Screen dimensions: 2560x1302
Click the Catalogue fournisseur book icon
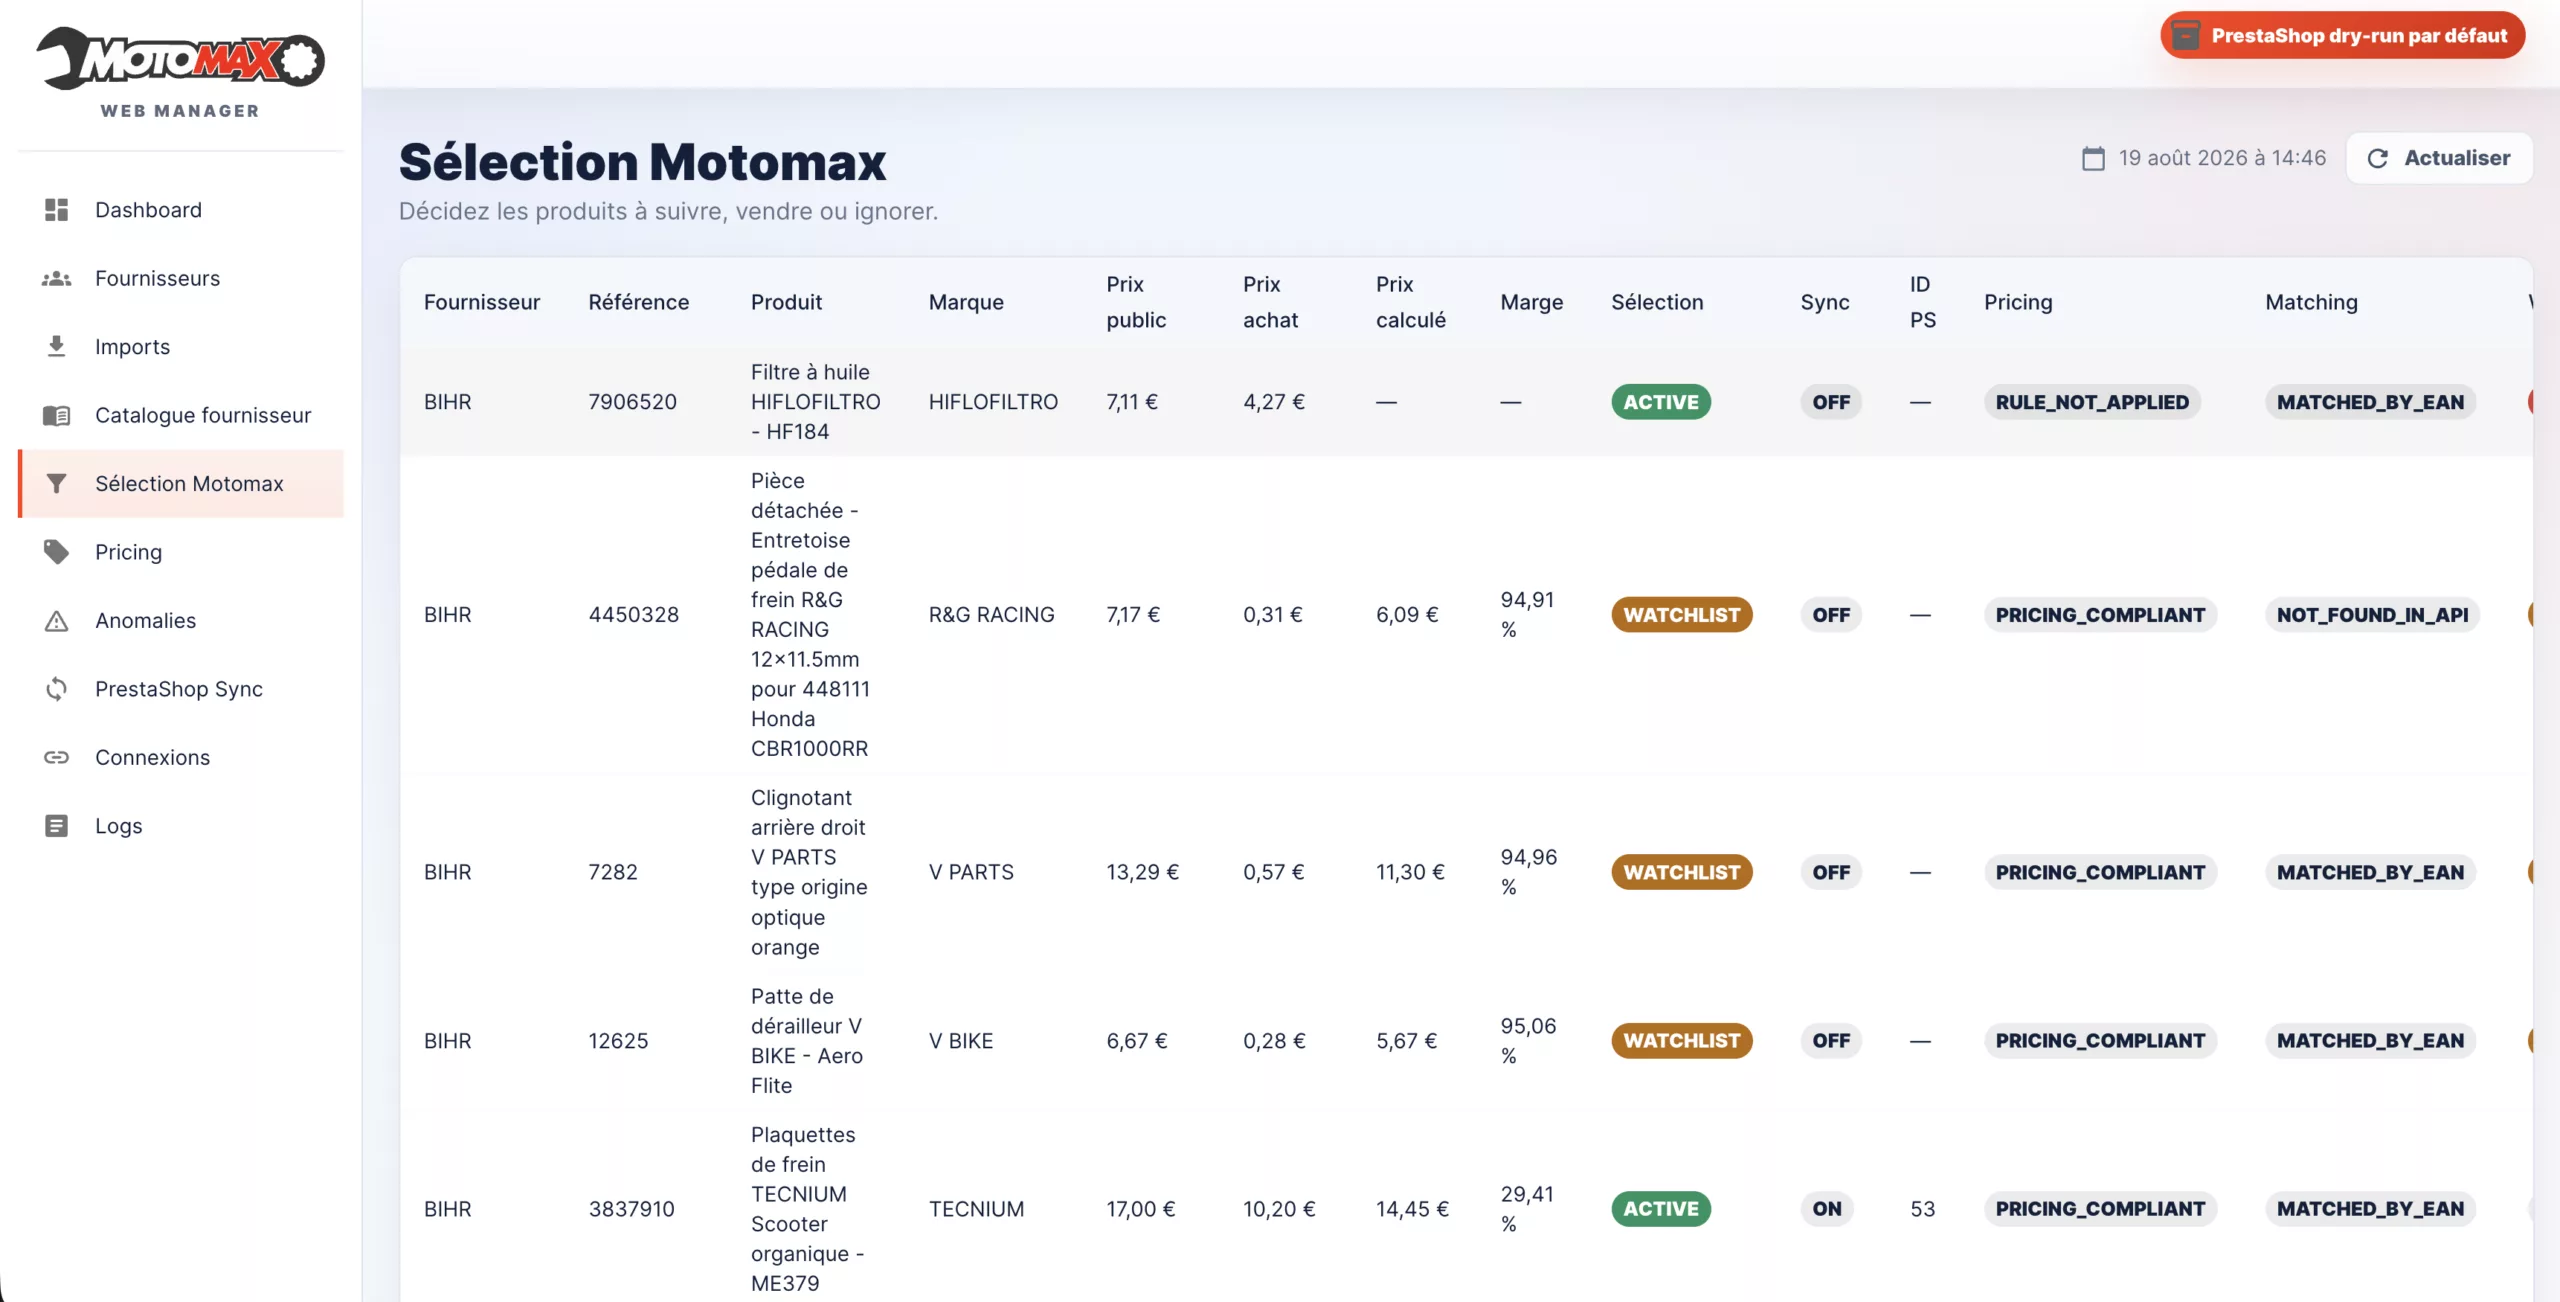(x=57, y=415)
